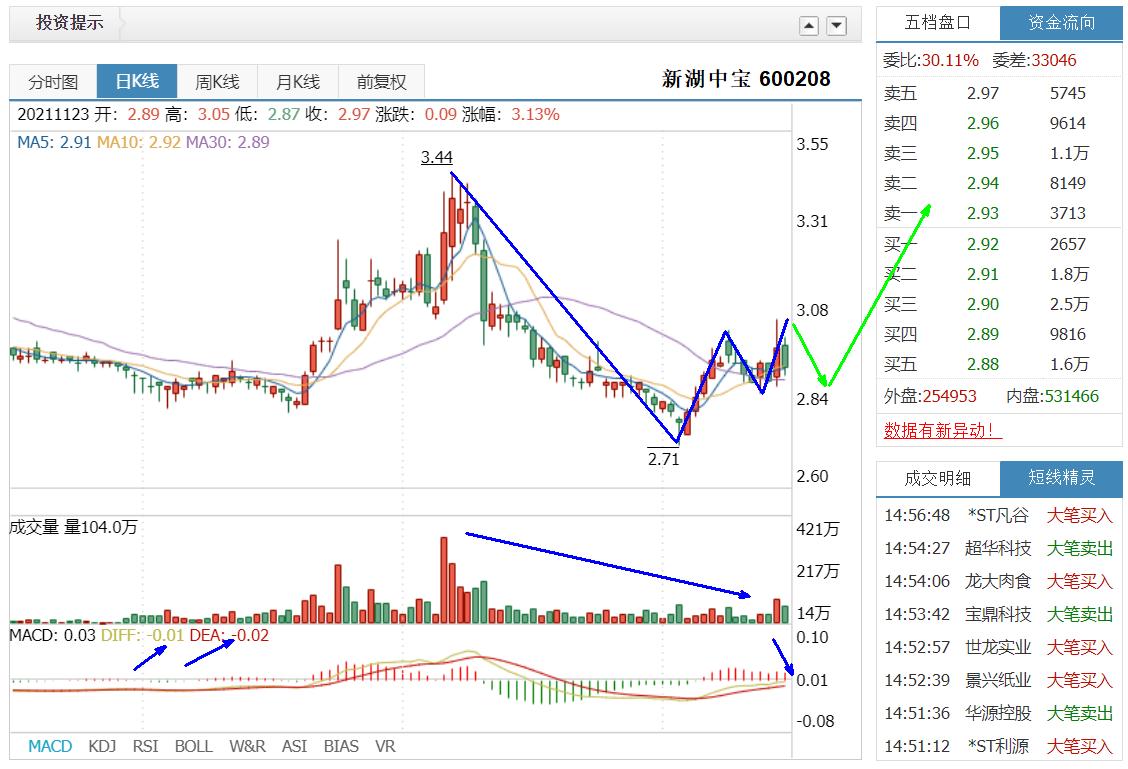Click the tallest red volume bar
1128x769 pixels.
point(444,580)
